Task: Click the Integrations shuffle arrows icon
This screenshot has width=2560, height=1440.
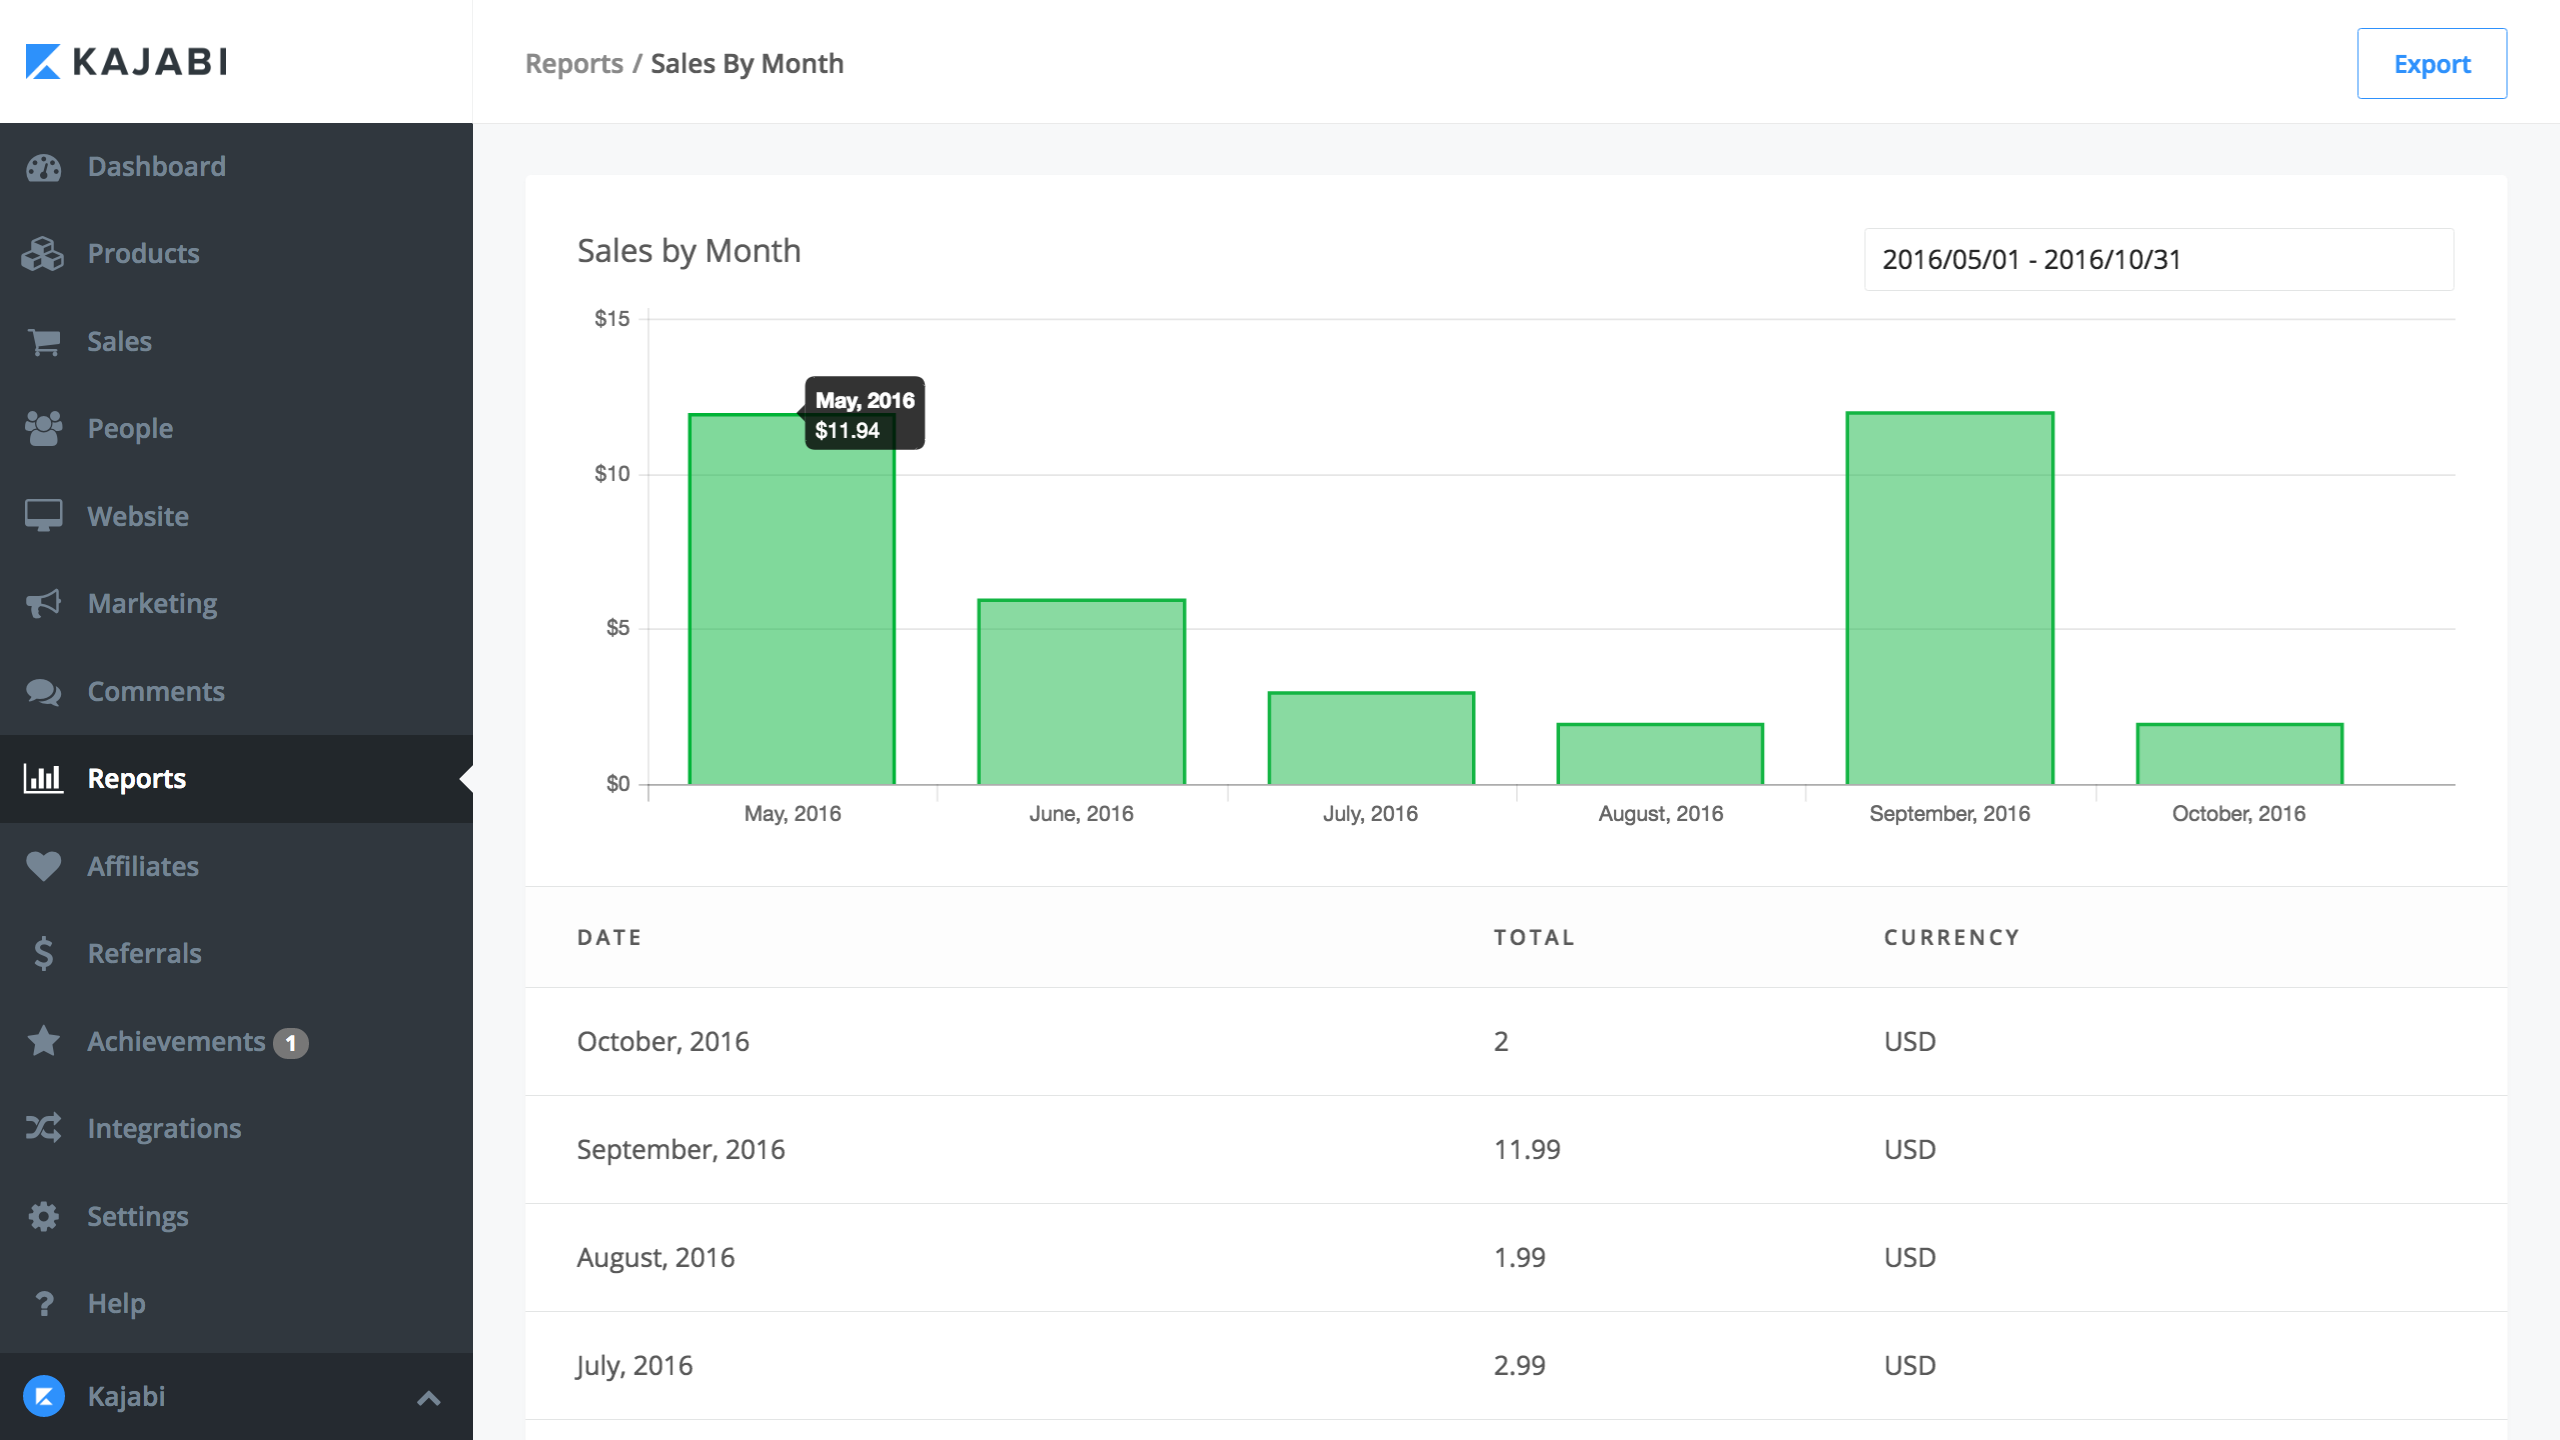Action: [43, 1129]
